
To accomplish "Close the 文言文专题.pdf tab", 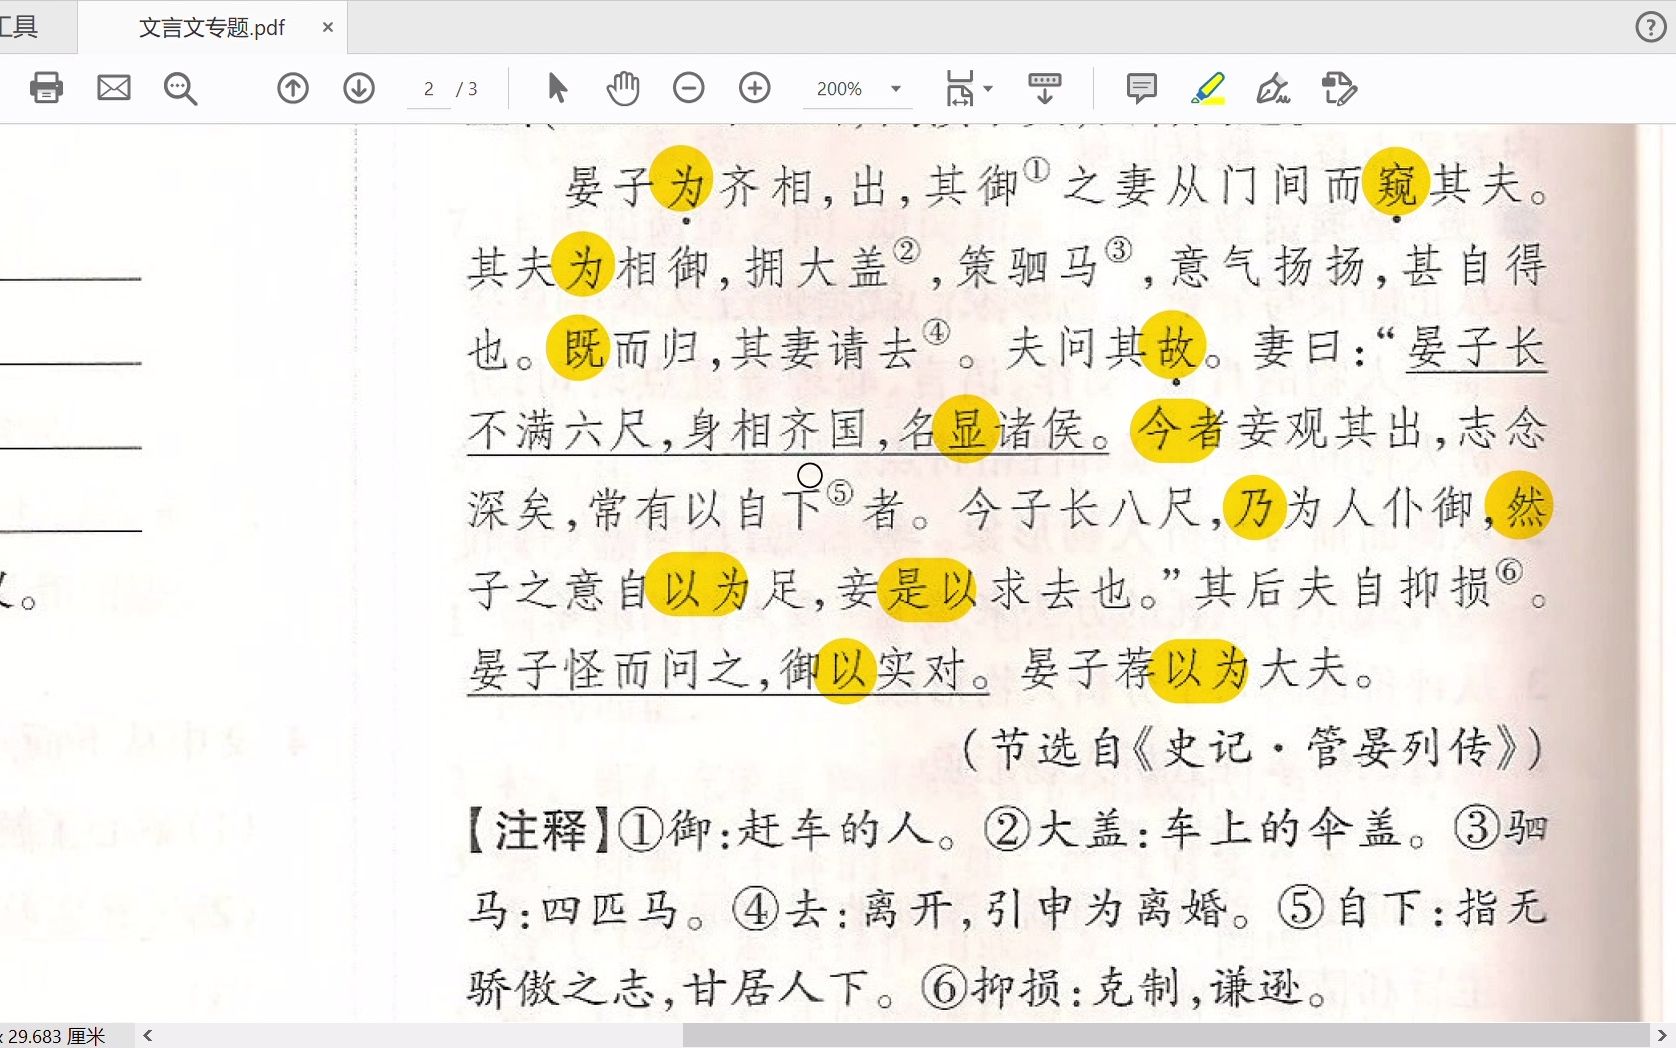I will point(327,28).
